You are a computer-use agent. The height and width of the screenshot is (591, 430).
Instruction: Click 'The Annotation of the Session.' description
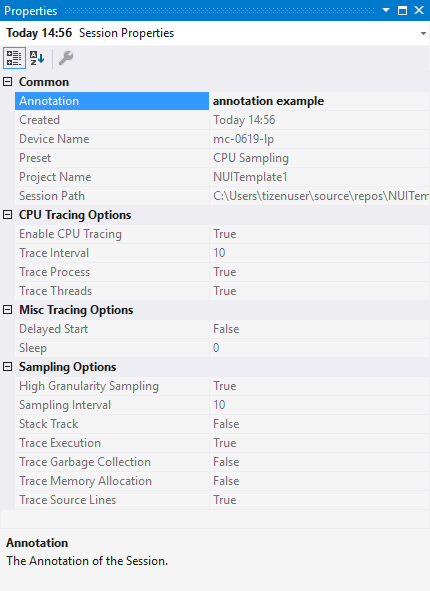[x=87, y=561]
